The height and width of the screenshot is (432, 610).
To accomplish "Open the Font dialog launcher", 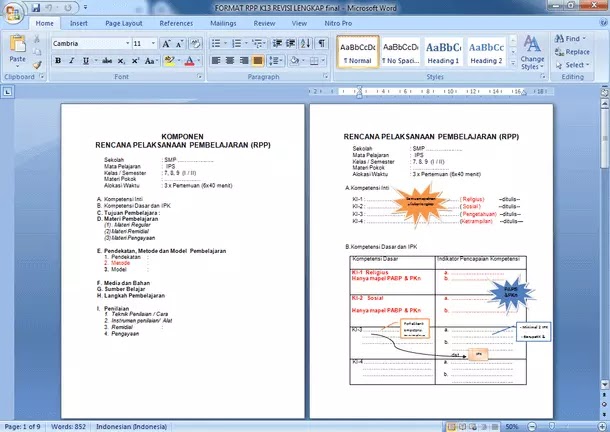I will coord(200,77).
